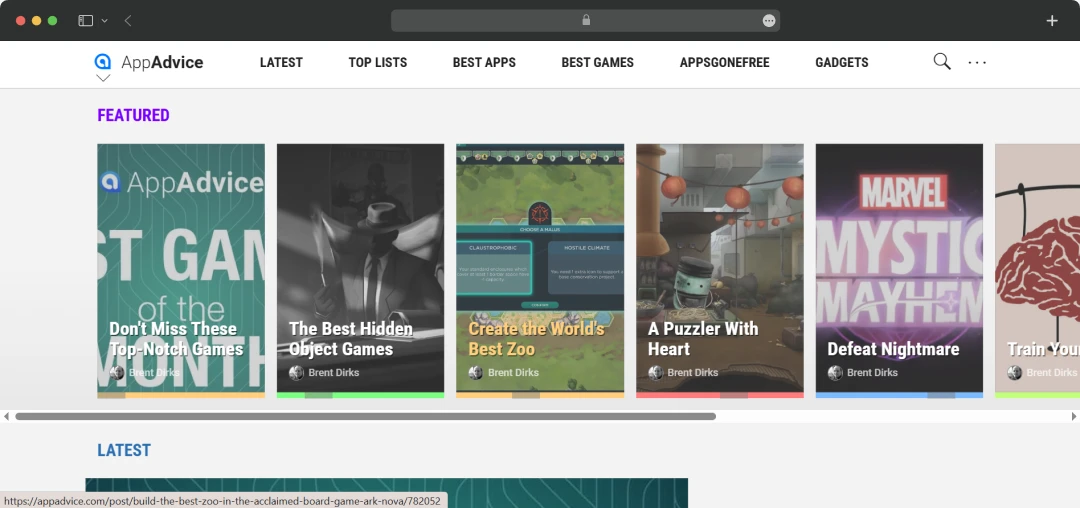The height and width of the screenshot is (508, 1080).
Task: Click Brent Dirks avatar on Top-Notch Games card
Action: (x=117, y=372)
